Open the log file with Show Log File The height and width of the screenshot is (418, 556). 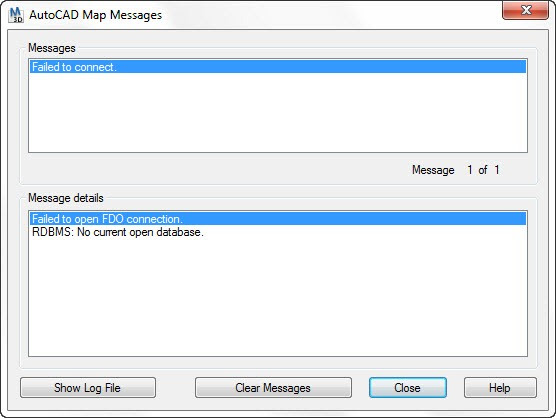point(88,388)
